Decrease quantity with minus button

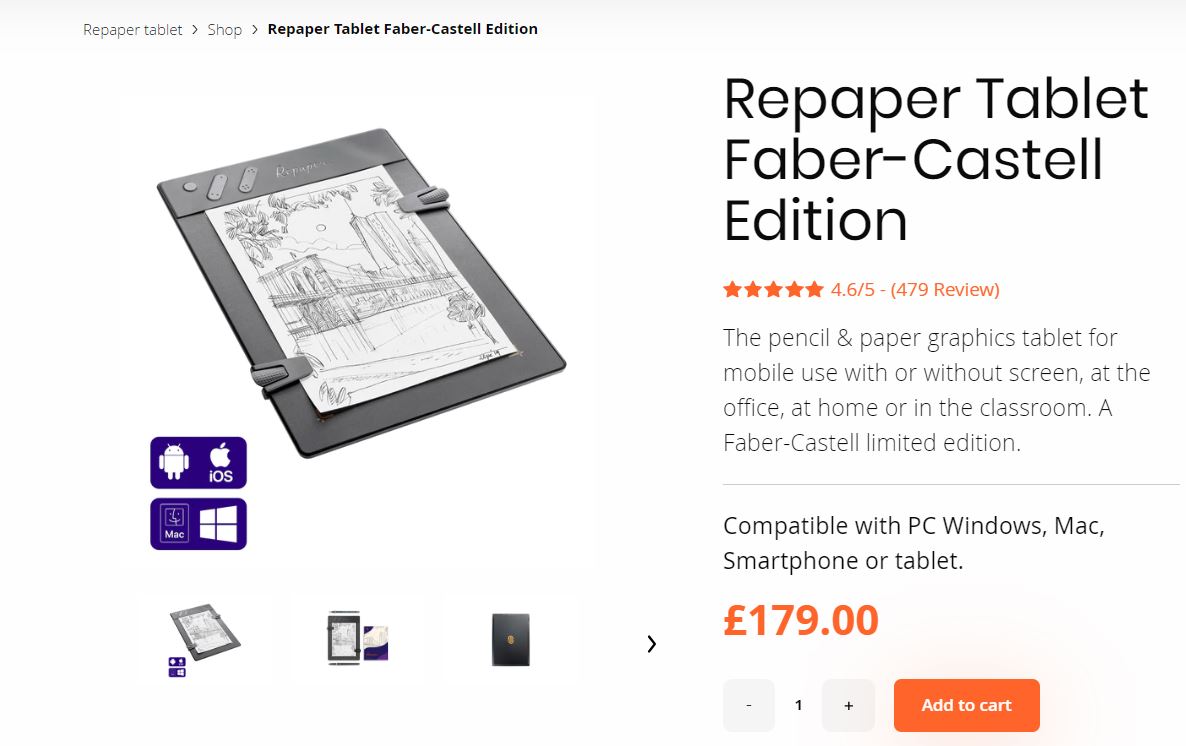(x=749, y=705)
